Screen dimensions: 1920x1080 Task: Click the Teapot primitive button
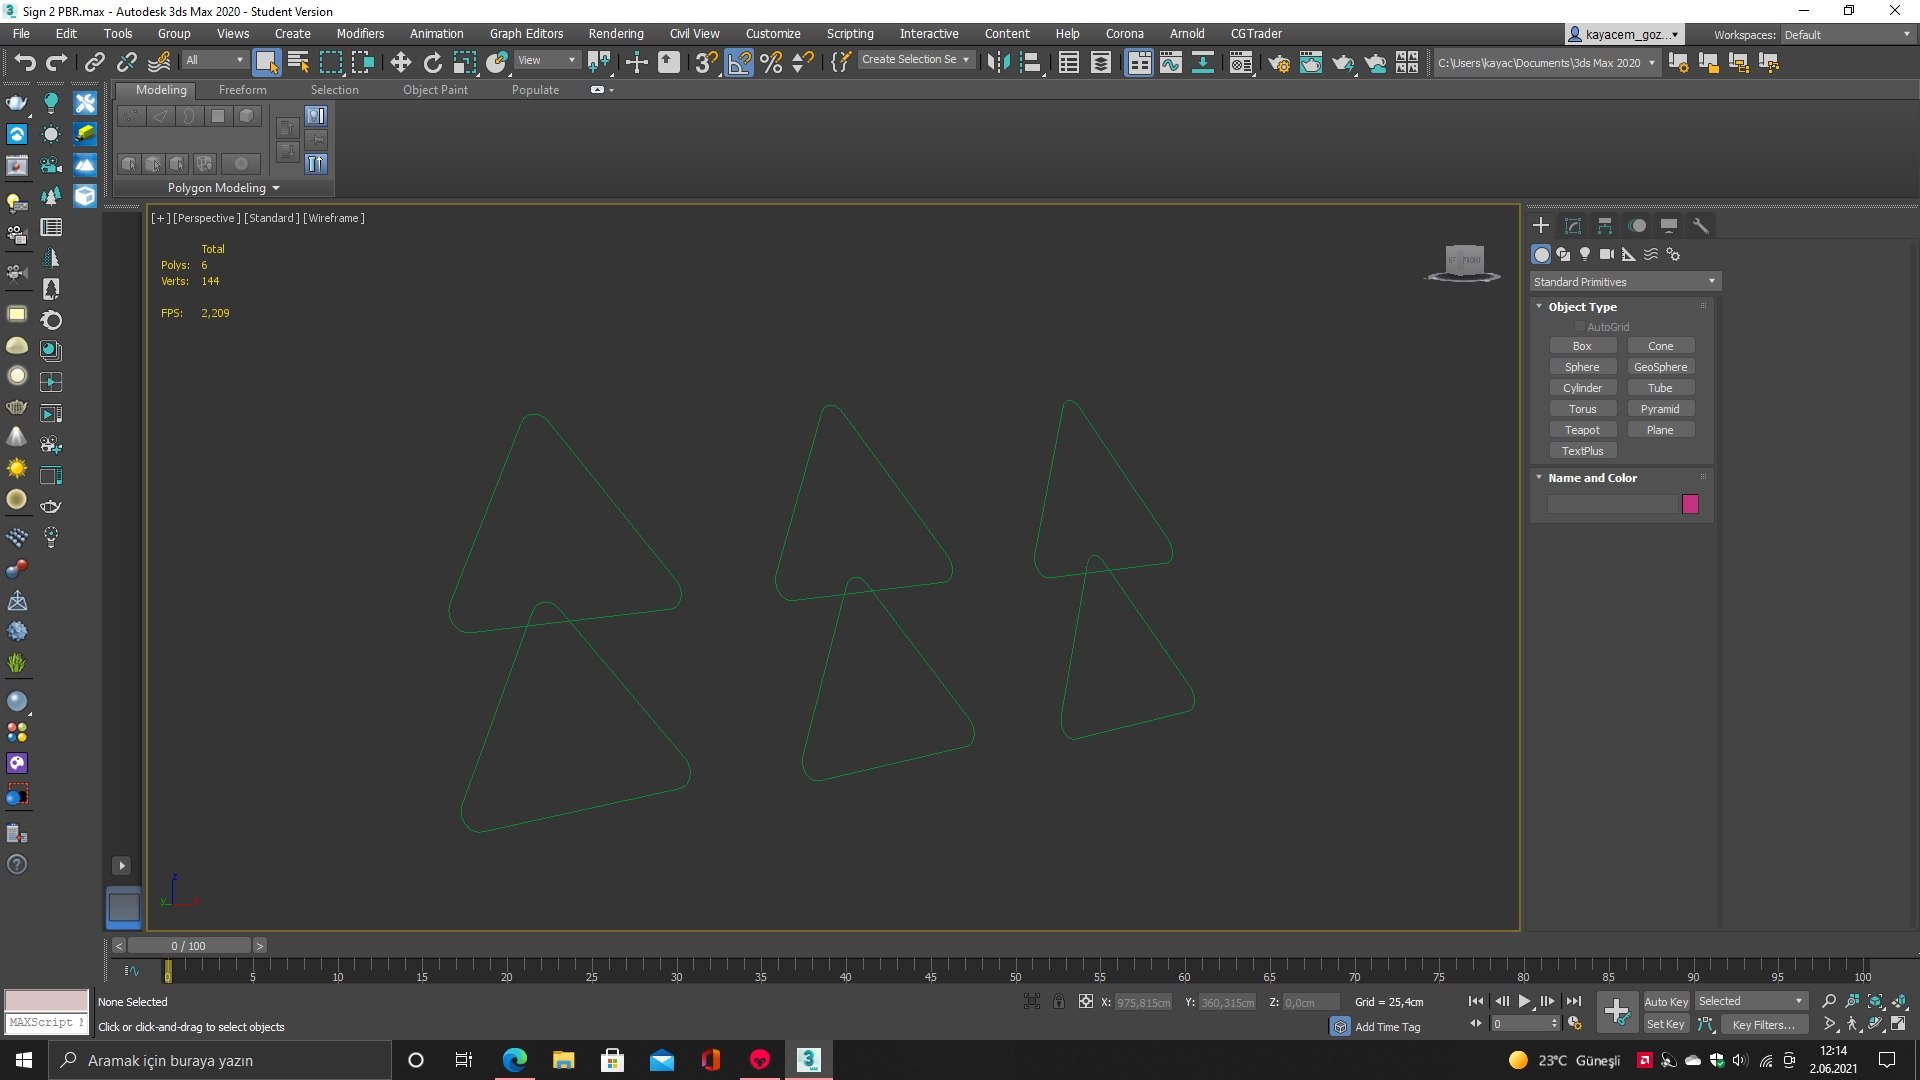[1582, 430]
